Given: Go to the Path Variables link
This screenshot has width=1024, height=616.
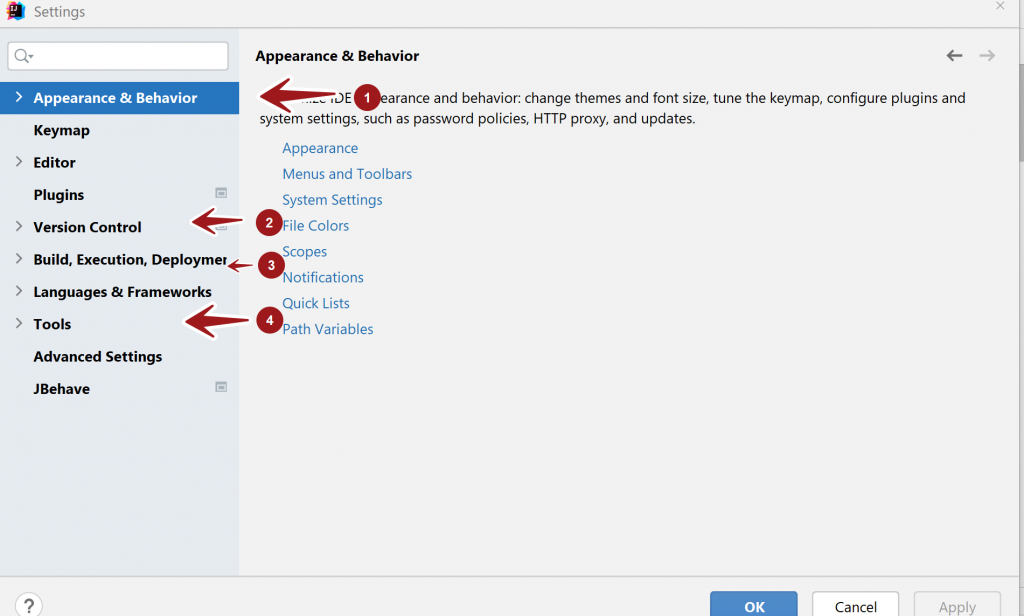Looking at the screenshot, I should [328, 329].
